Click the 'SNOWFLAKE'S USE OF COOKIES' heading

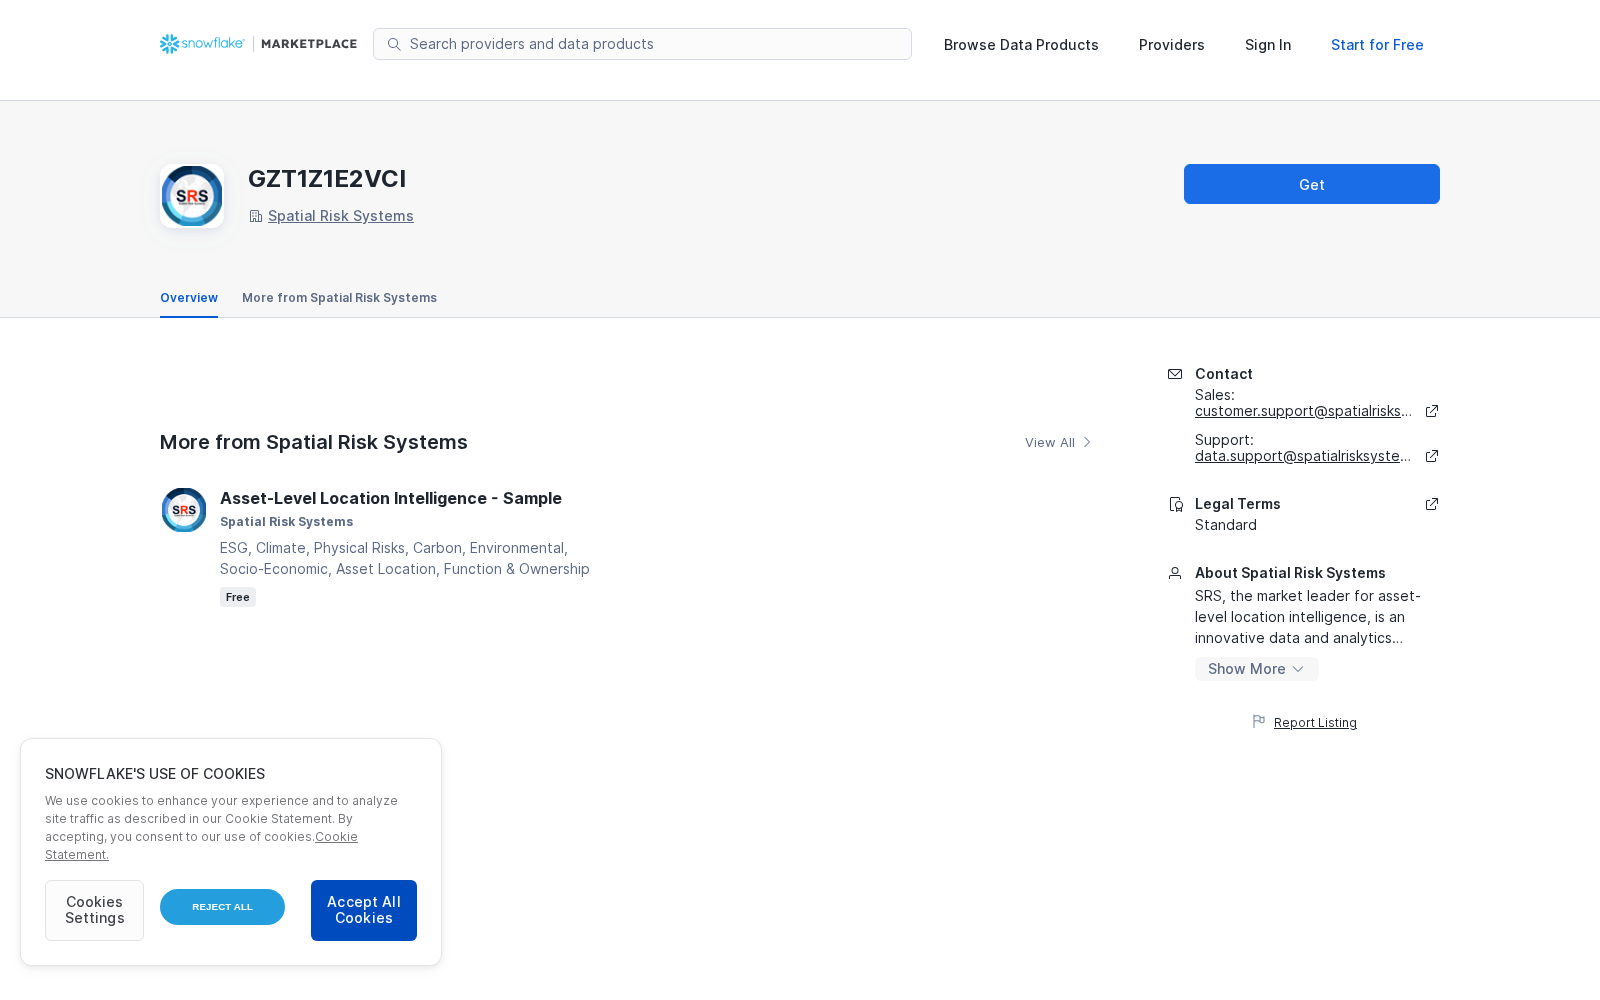coord(155,774)
